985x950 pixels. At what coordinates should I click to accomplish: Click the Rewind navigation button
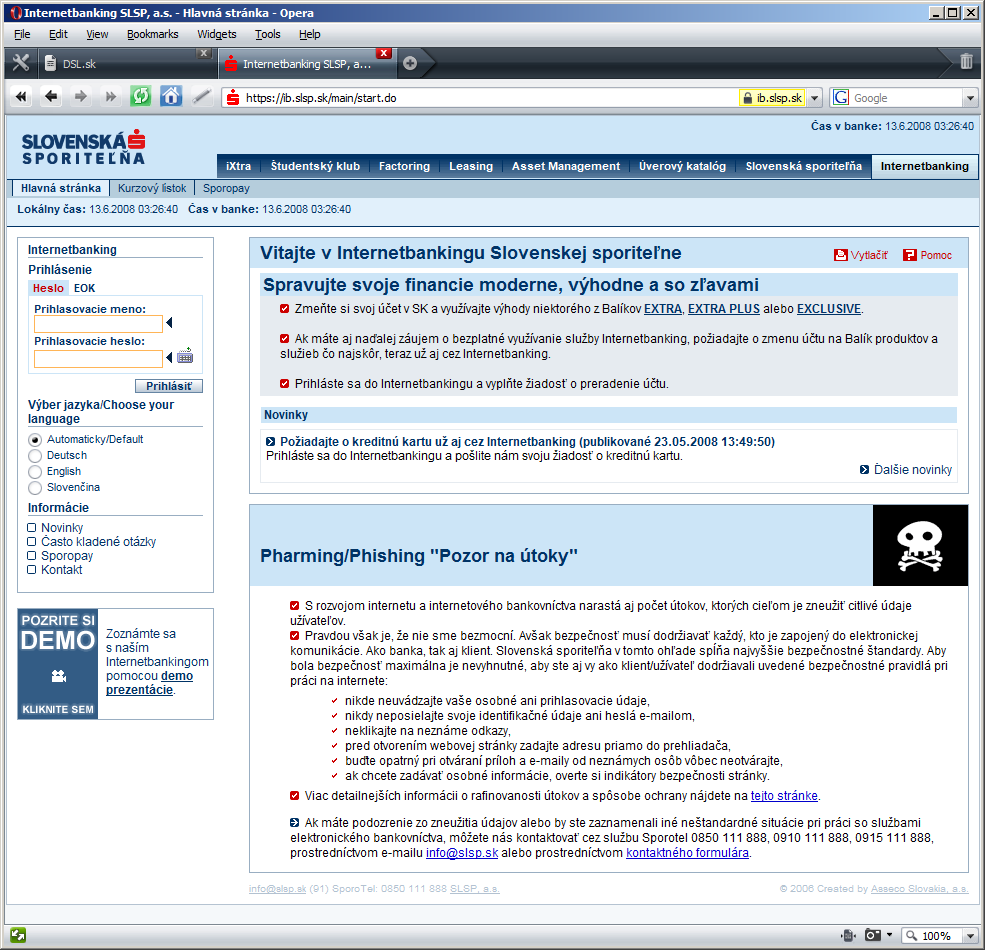tap(21, 97)
